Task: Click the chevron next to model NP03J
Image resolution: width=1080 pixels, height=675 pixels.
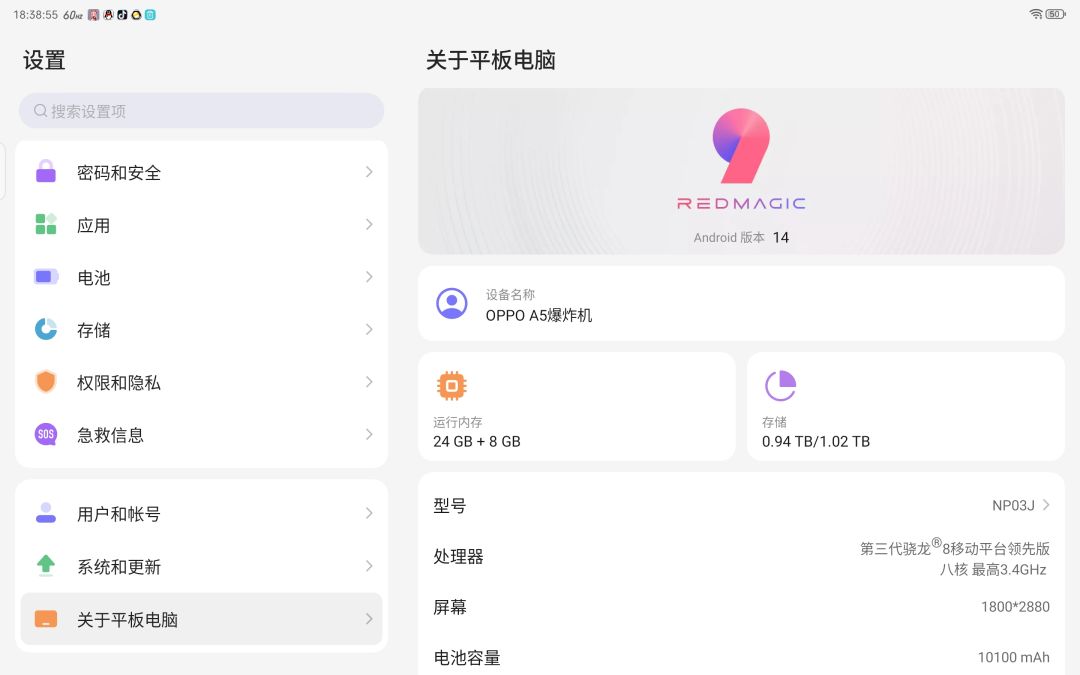Action: coord(1046,505)
